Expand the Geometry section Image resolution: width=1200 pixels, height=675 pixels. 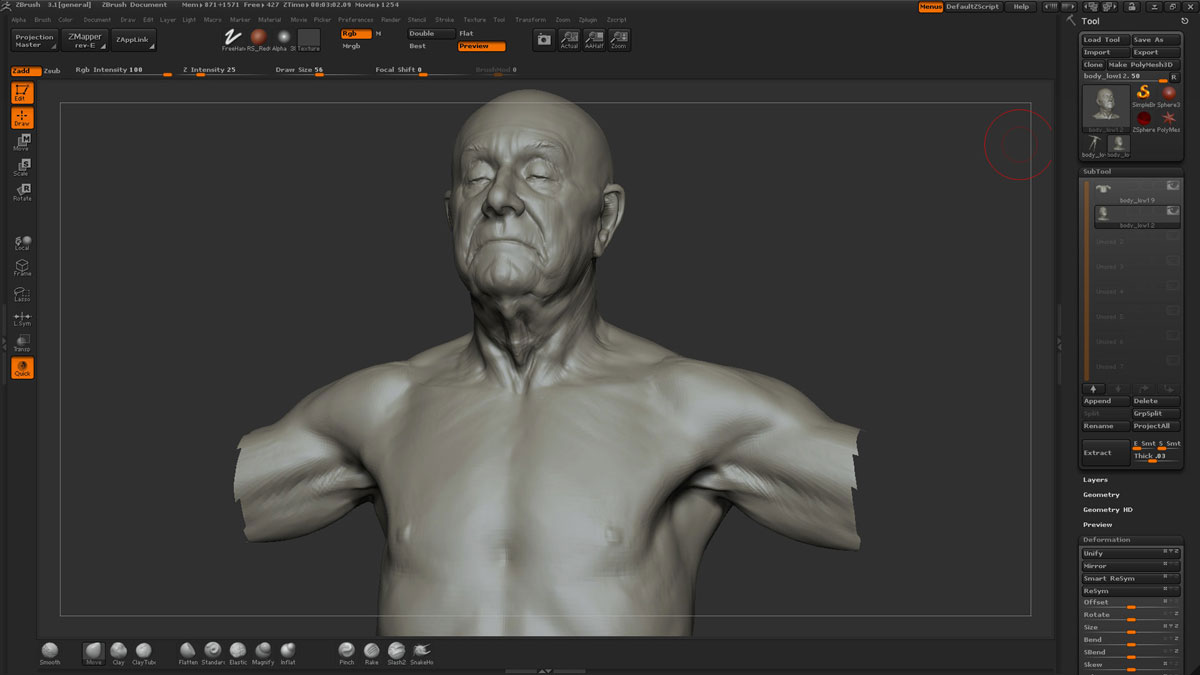click(x=1101, y=495)
